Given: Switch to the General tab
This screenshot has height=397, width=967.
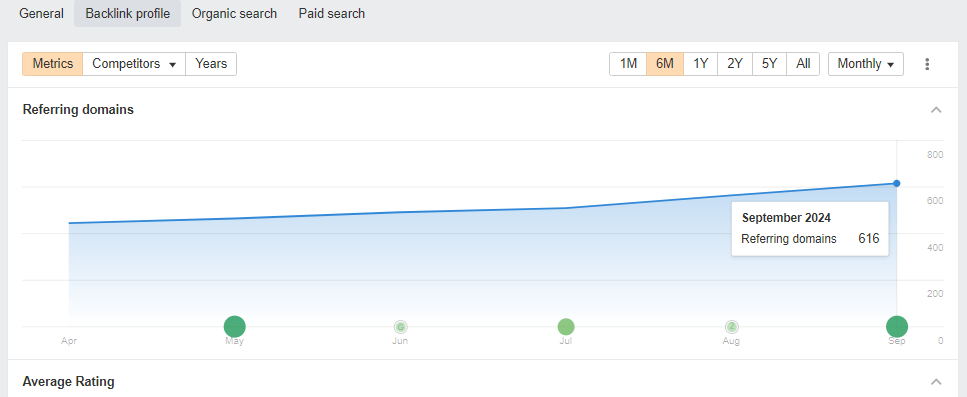Looking at the screenshot, I should (x=41, y=14).
